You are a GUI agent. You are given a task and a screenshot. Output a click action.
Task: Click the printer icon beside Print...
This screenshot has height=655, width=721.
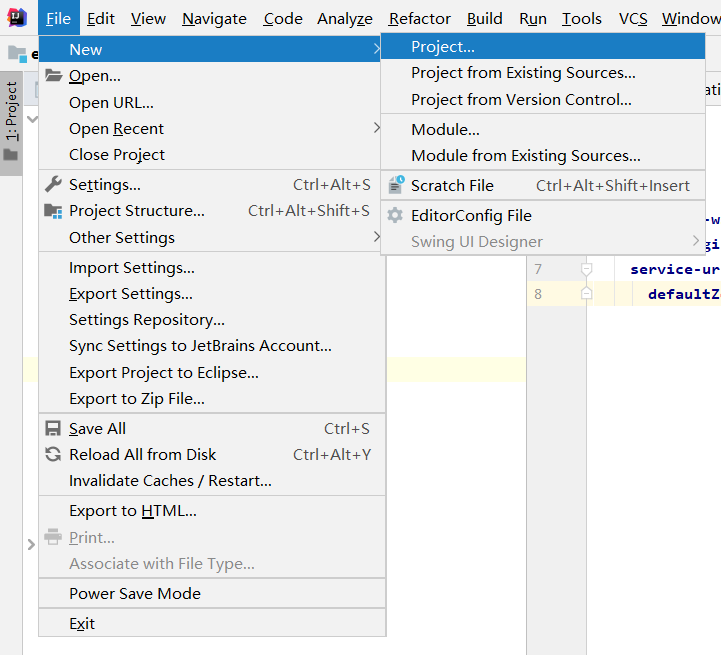point(53,537)
